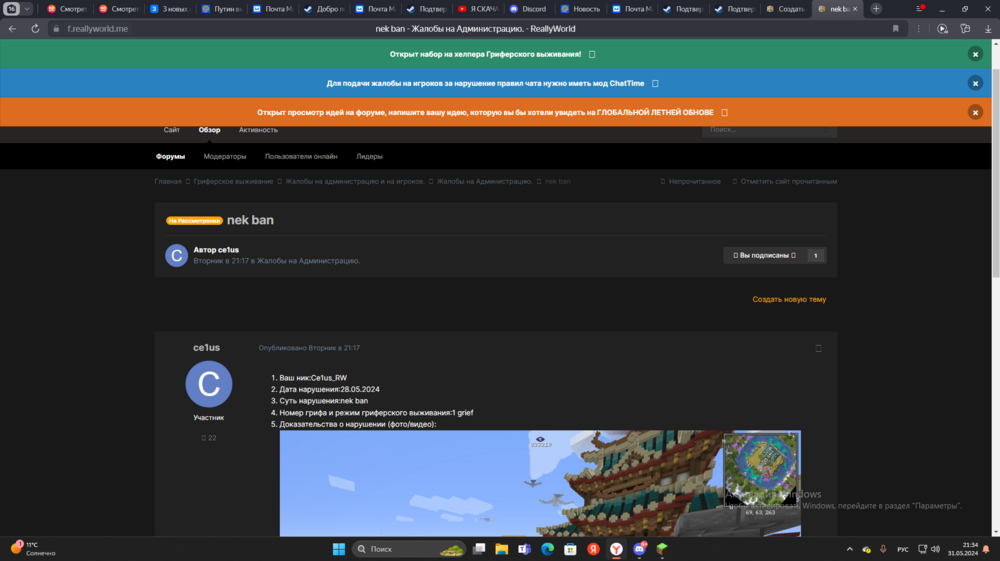
Task: Go back using browser back arrow
Action: click(12, 29)
